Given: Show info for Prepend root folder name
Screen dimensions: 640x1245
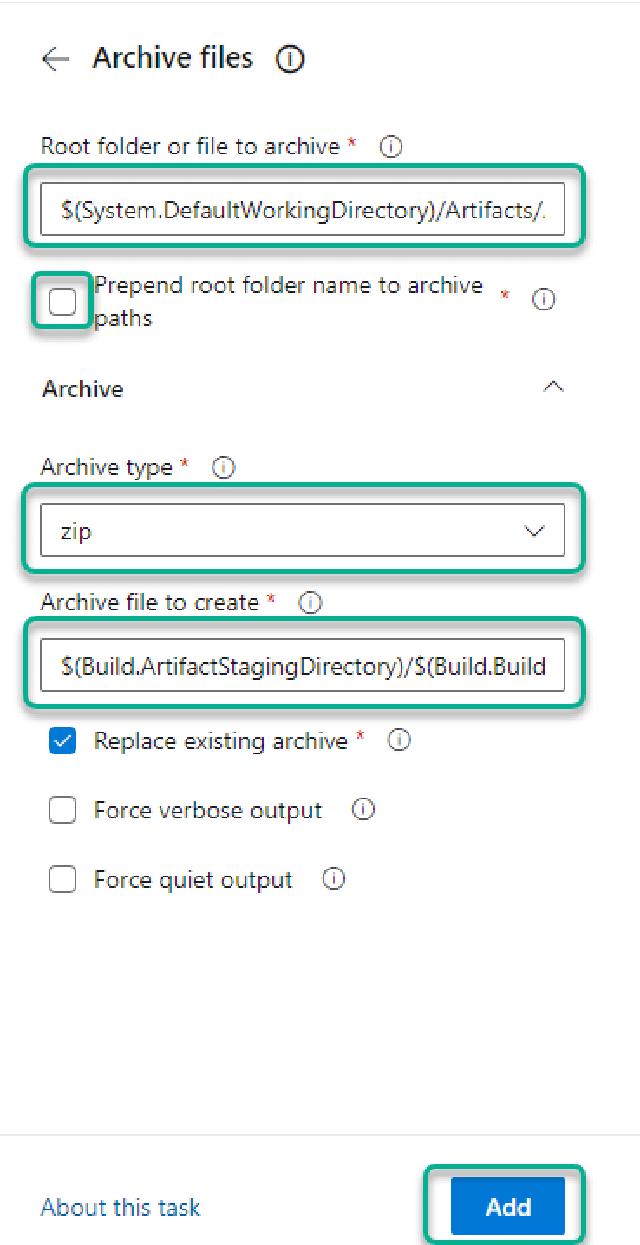Looking at the screenshot, I should coord(543,299).
